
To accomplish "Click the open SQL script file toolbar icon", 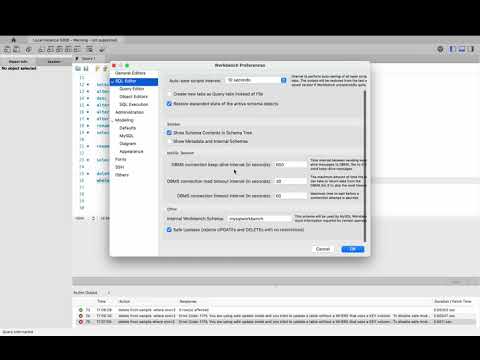I will click(16, 49).
